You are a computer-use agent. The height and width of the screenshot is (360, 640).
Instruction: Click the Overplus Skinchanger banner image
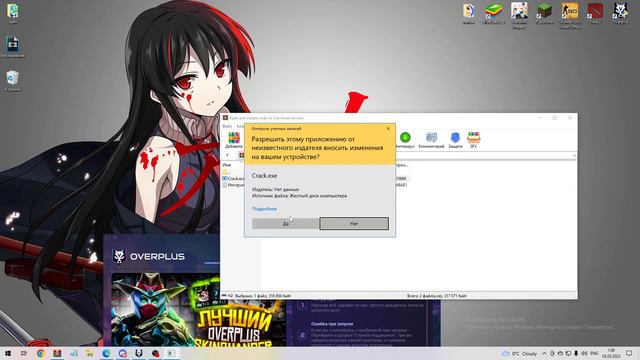pyautogui.click(x=197, y=310)
